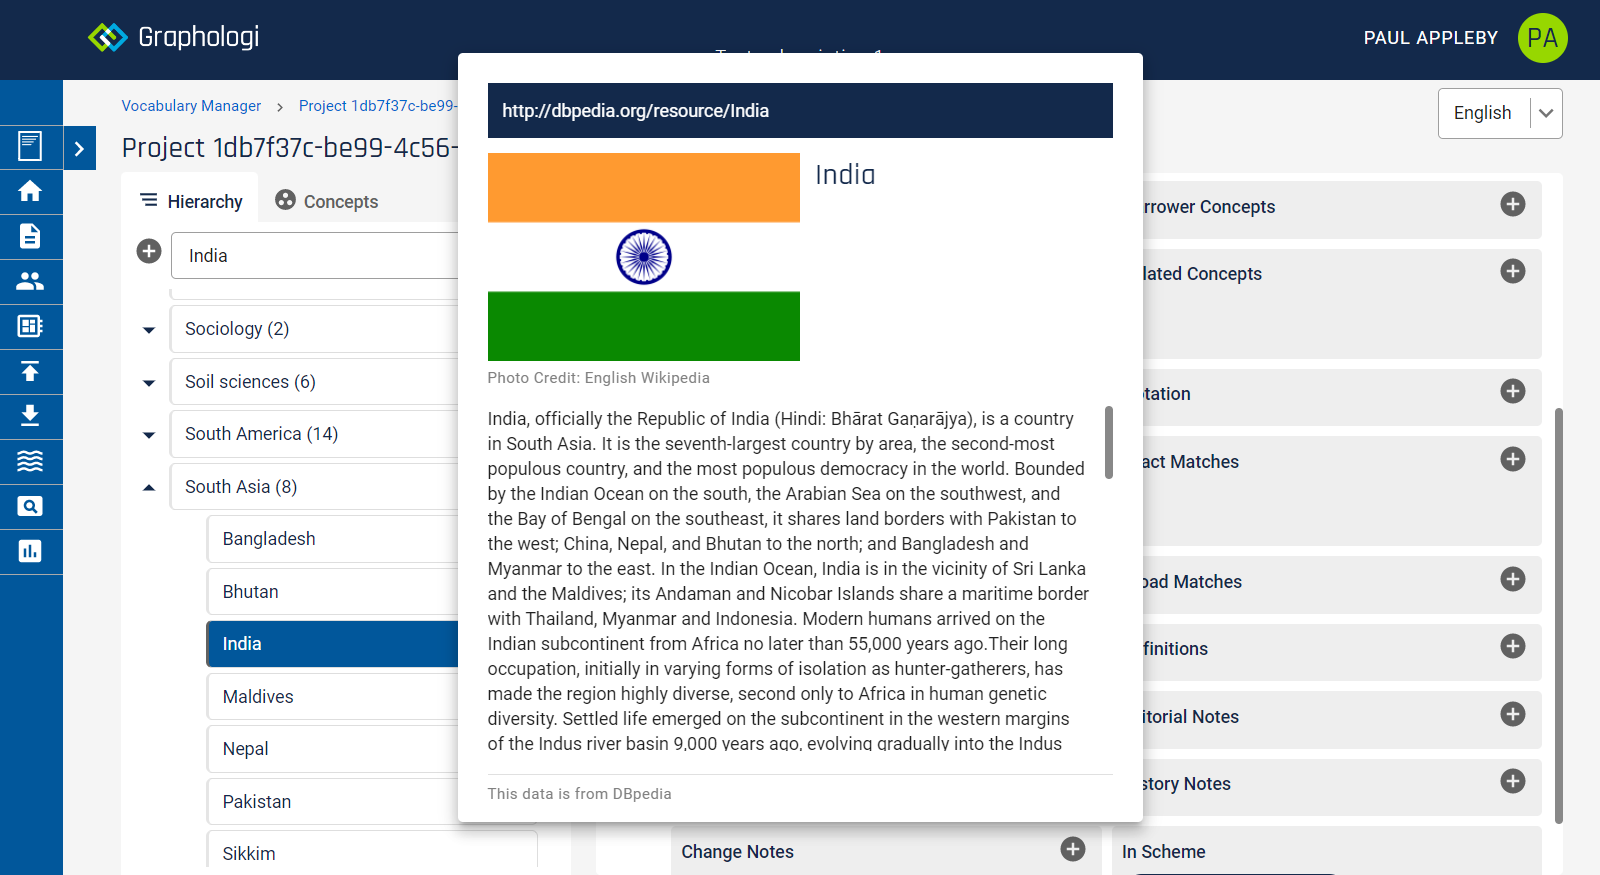Open the English language dropdown
The height and width of the screenshot is (875, 1600).
pyautogui.click(x=1500, y=113)
